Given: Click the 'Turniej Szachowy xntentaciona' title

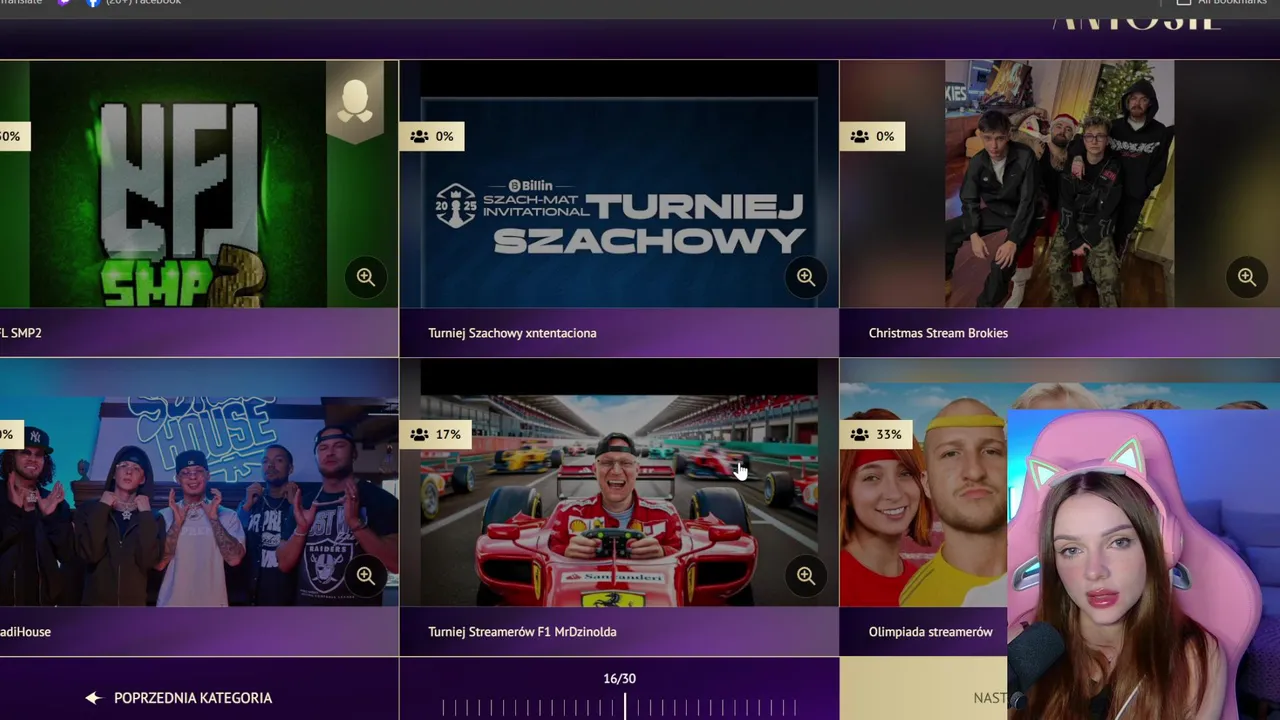Looking at the screenshot, I should click(512, 333).
